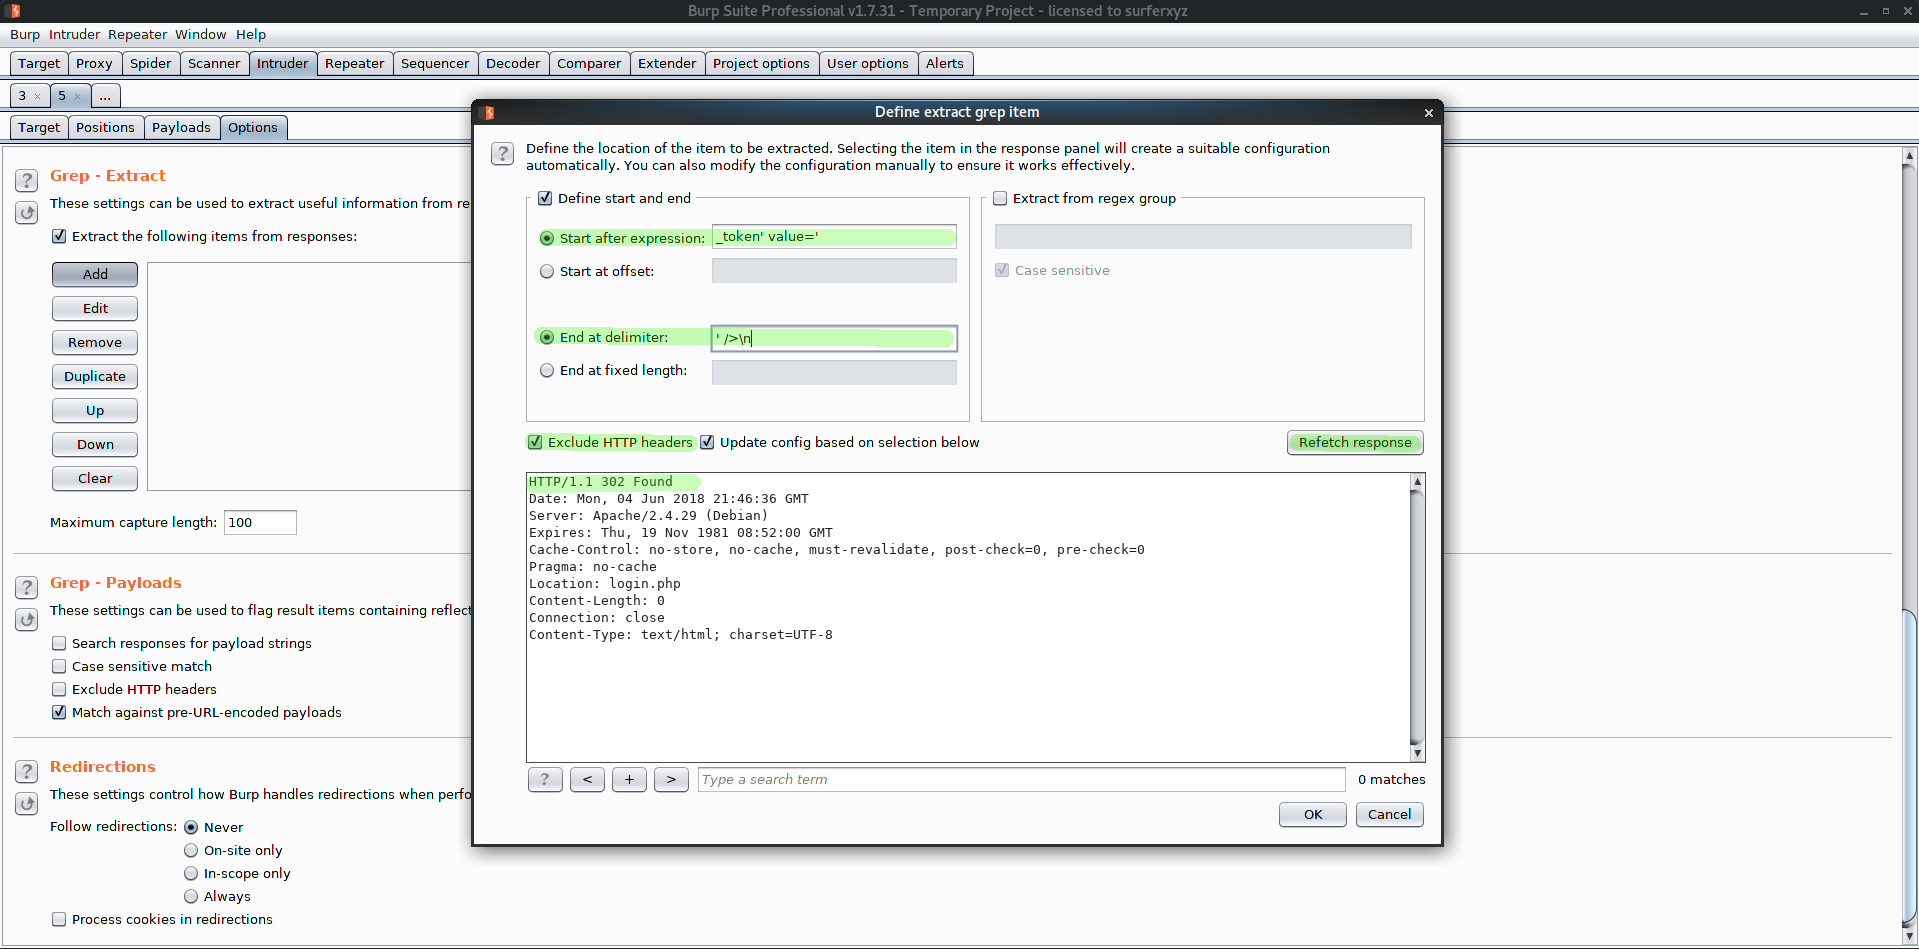Select Start at offset radio button
The width and height of the screenshot is (1919, 949).
547,271
